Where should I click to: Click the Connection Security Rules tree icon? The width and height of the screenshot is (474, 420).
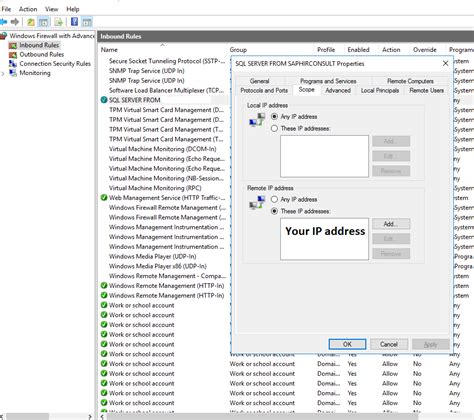13,63
